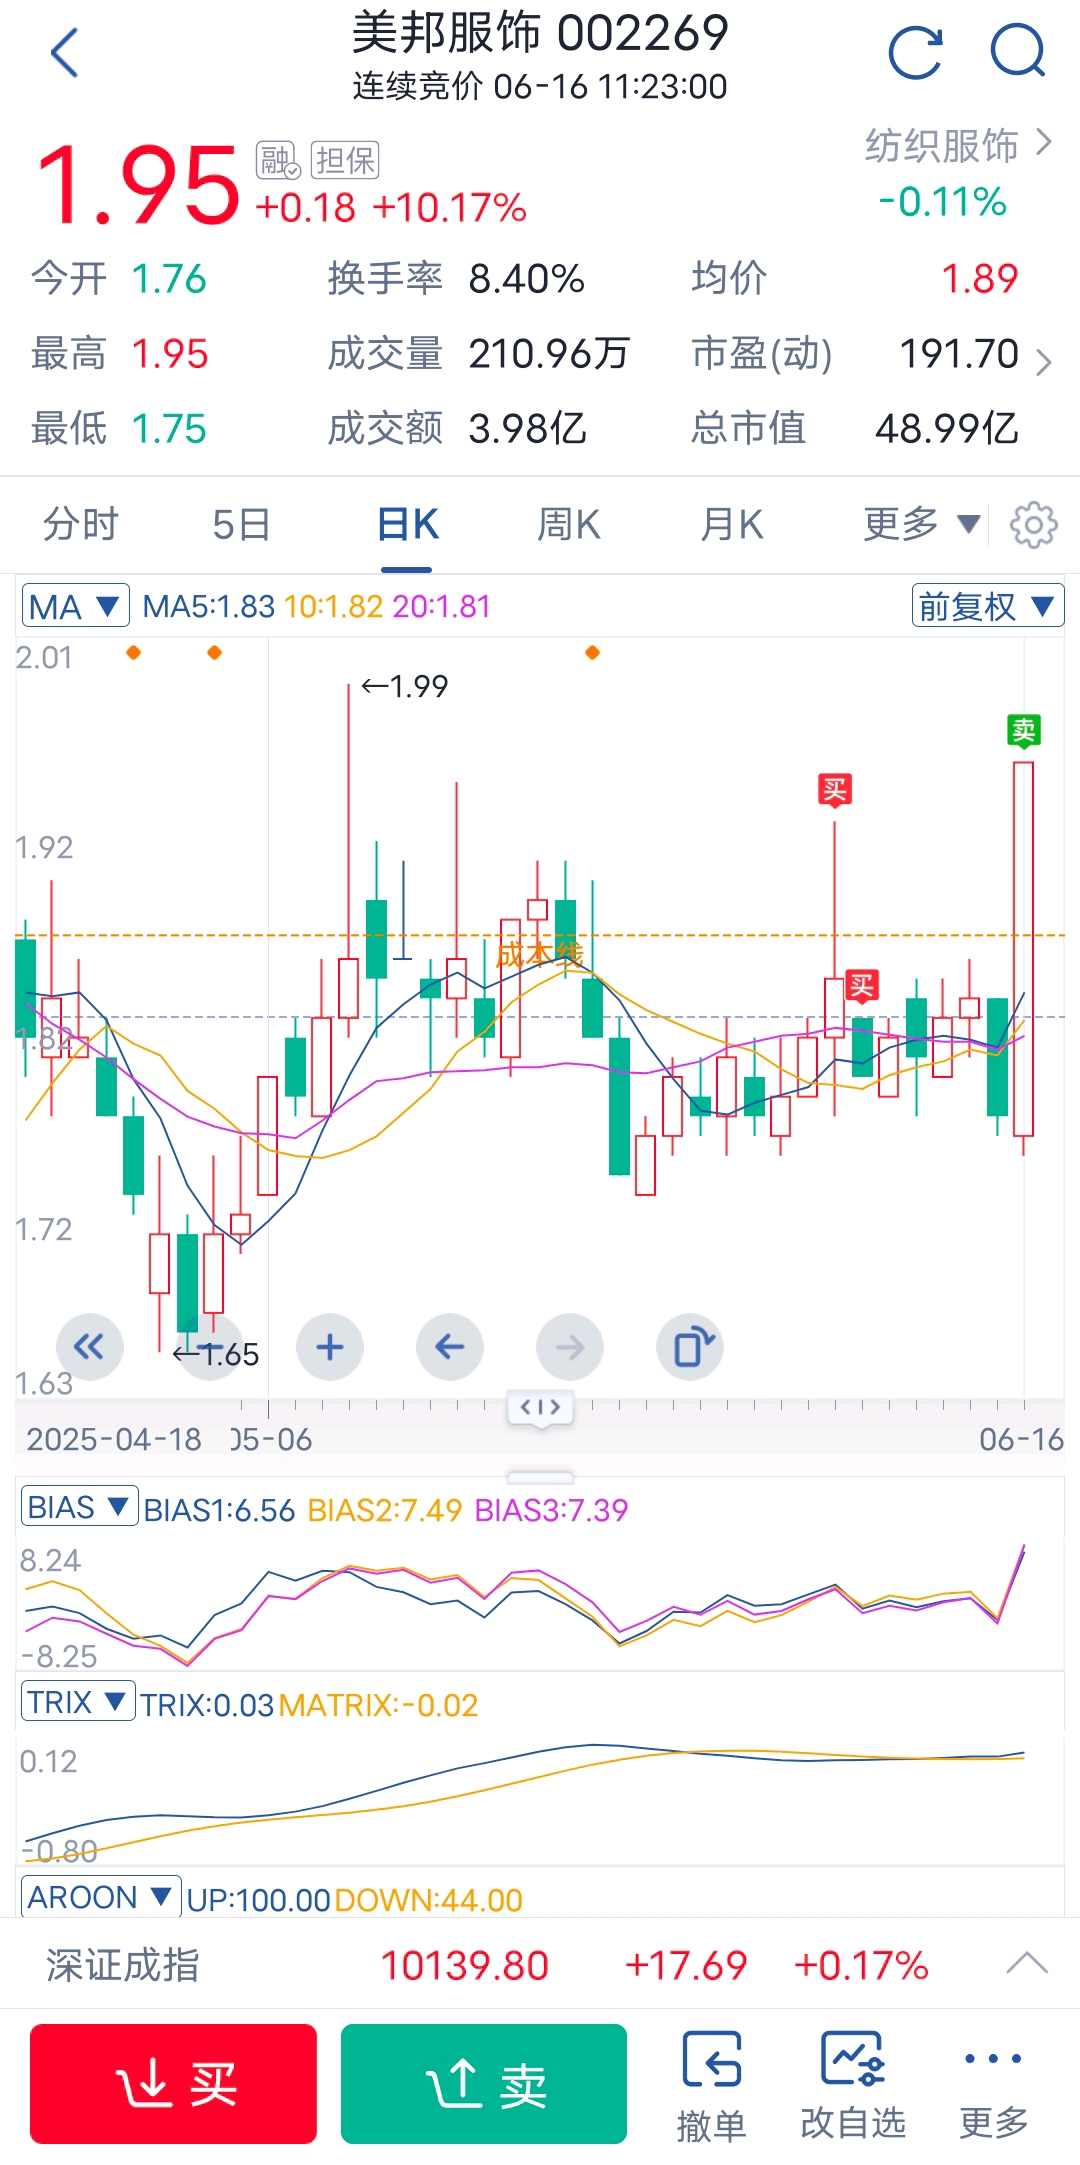This screenshot has height=2165, width=1080.
Task: Open bottom 更多 three-dots menu
Action: tap(993, 2086)
